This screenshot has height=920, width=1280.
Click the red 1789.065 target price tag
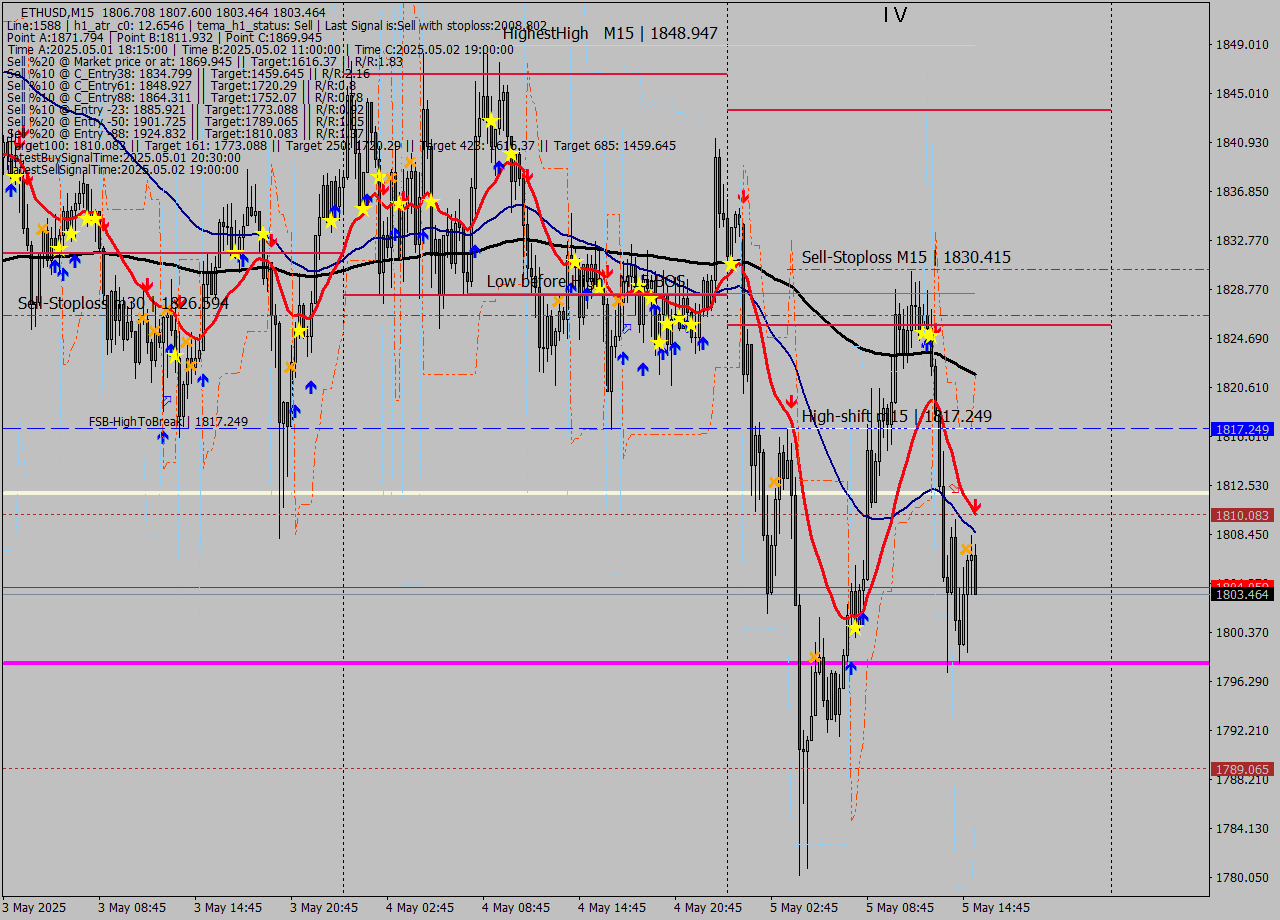[1242, 769]
